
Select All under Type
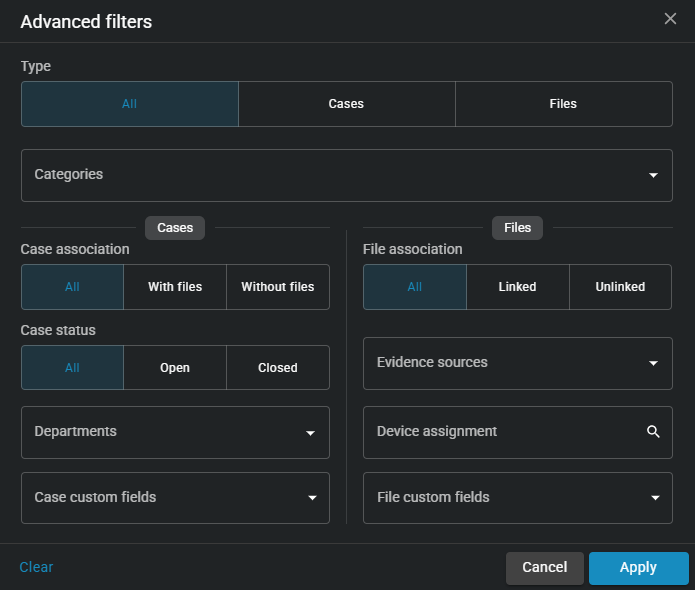(x=129, y=104)
